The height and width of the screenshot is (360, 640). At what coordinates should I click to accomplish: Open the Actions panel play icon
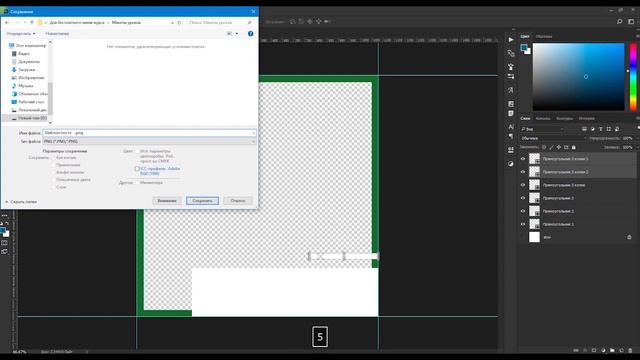click(x=511, y=40)
